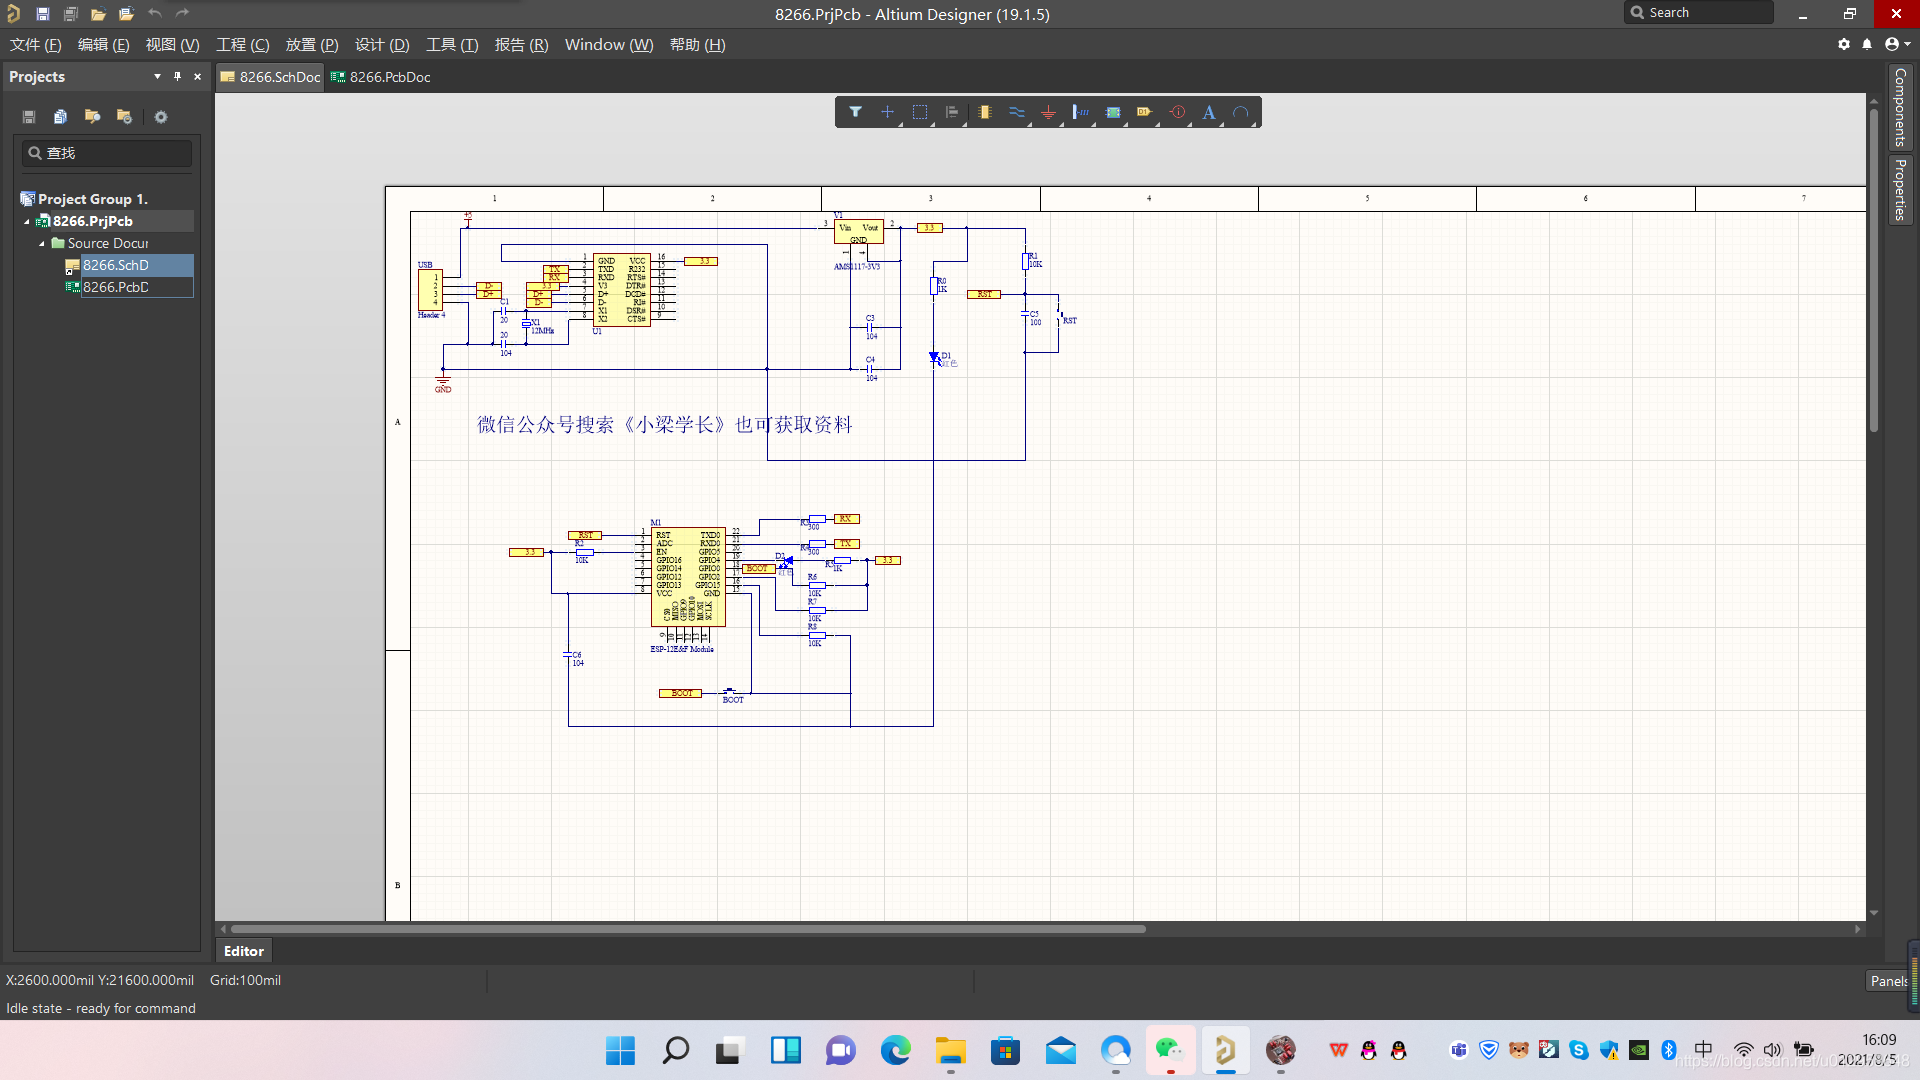The height and width of the screenshot is (1080, 1920).
Task: Click the folder with magnifier icon in Projects panel
Action: click(92, 117)
